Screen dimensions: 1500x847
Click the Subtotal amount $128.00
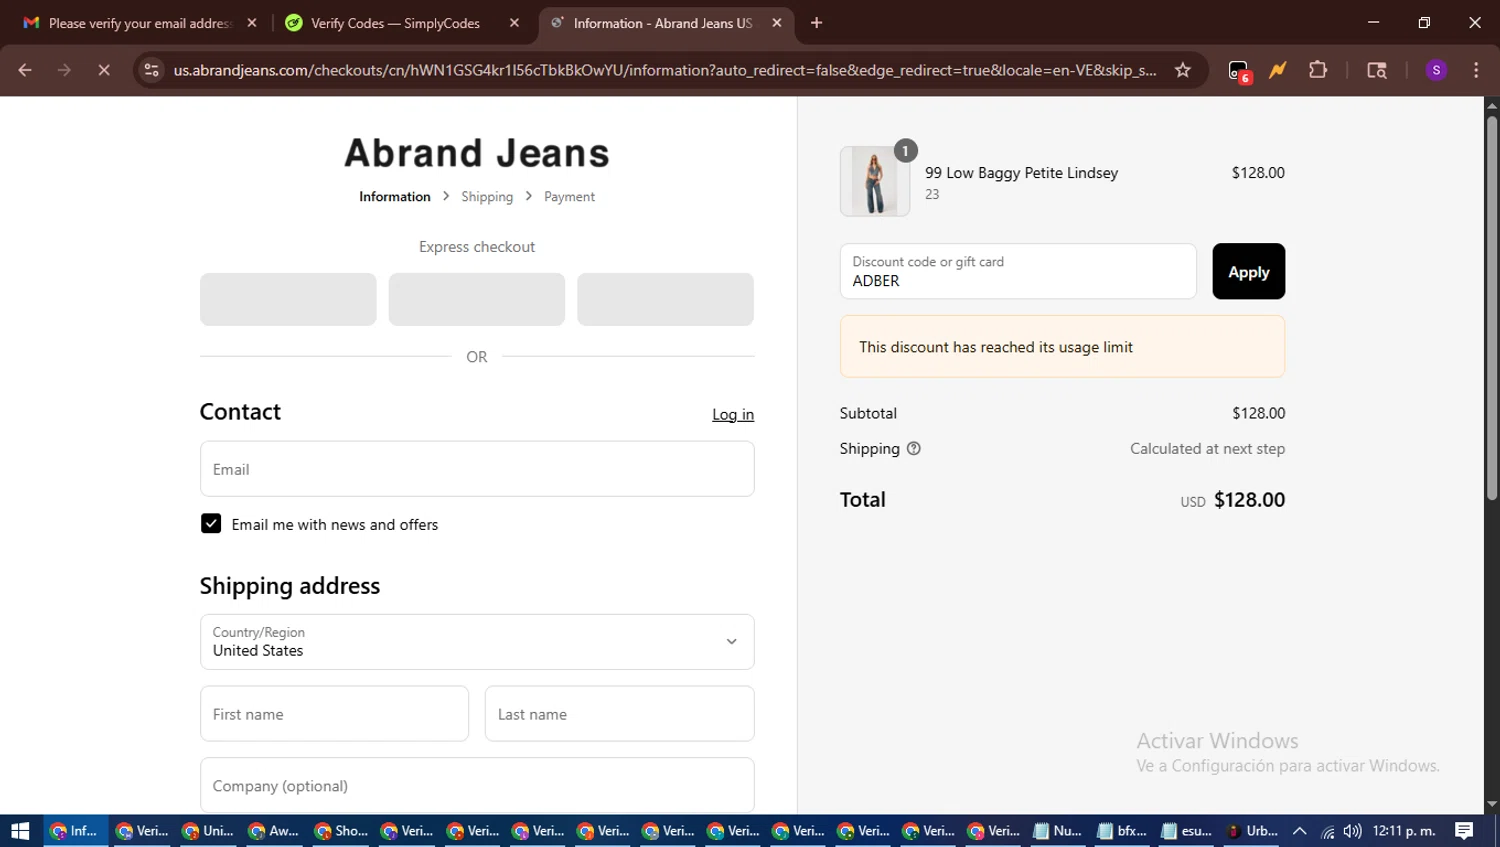[1258, 413]
